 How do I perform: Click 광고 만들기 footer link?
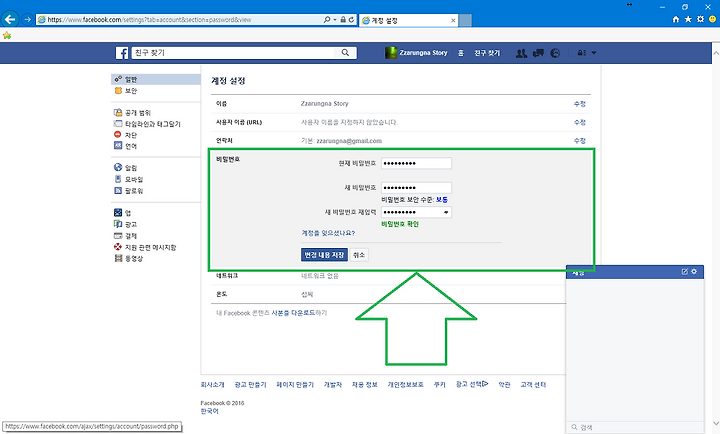coord(250,384)
